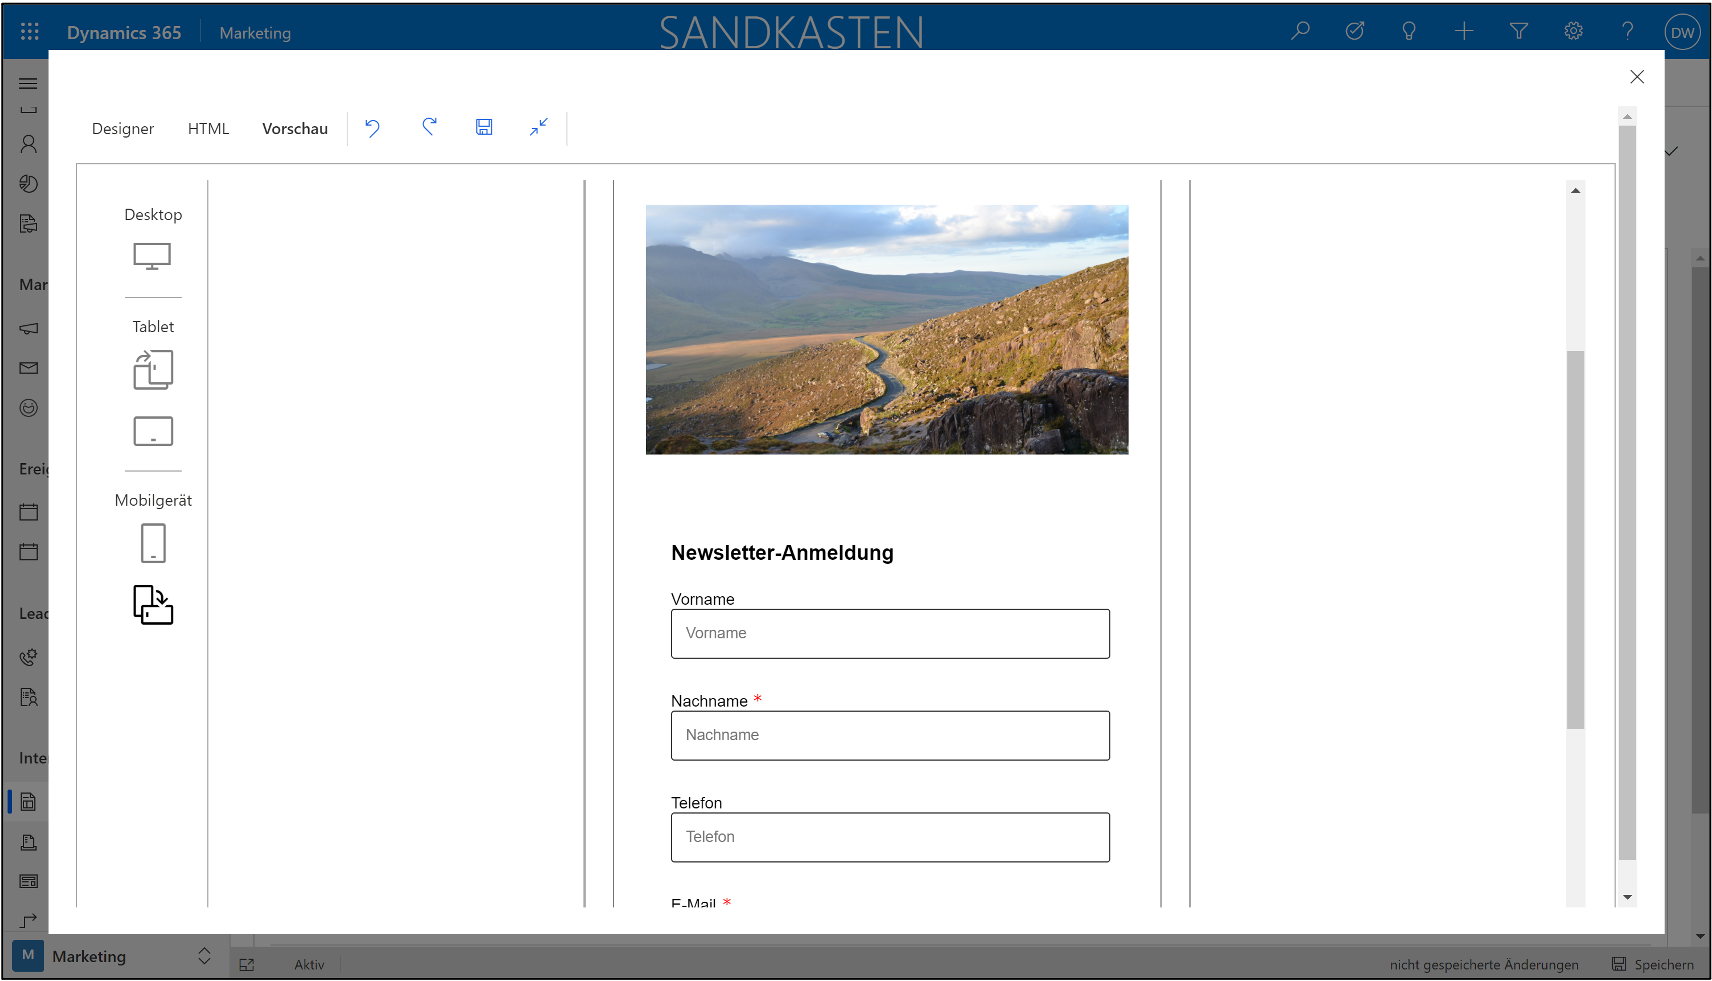Open the contacts person icon in the sidebar
The image size is (1712, 981).
pos(28,144)
